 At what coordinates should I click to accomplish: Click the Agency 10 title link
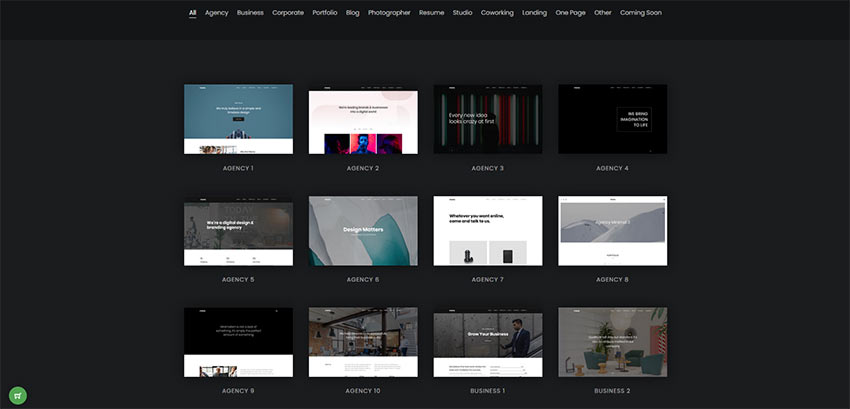click(363, 391)
